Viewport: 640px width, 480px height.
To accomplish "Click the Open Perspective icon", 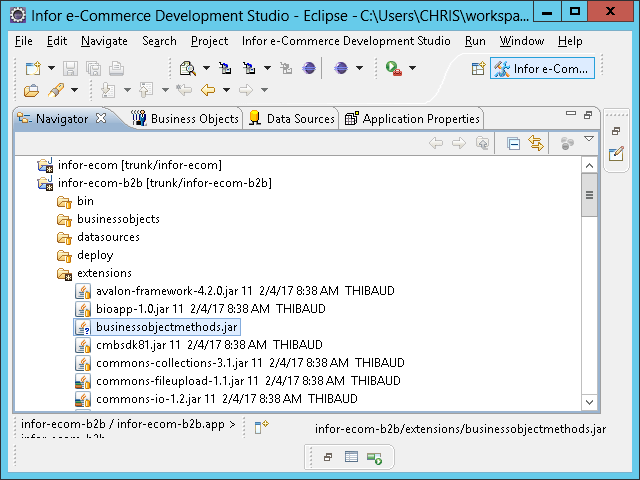I will point(478,68).
